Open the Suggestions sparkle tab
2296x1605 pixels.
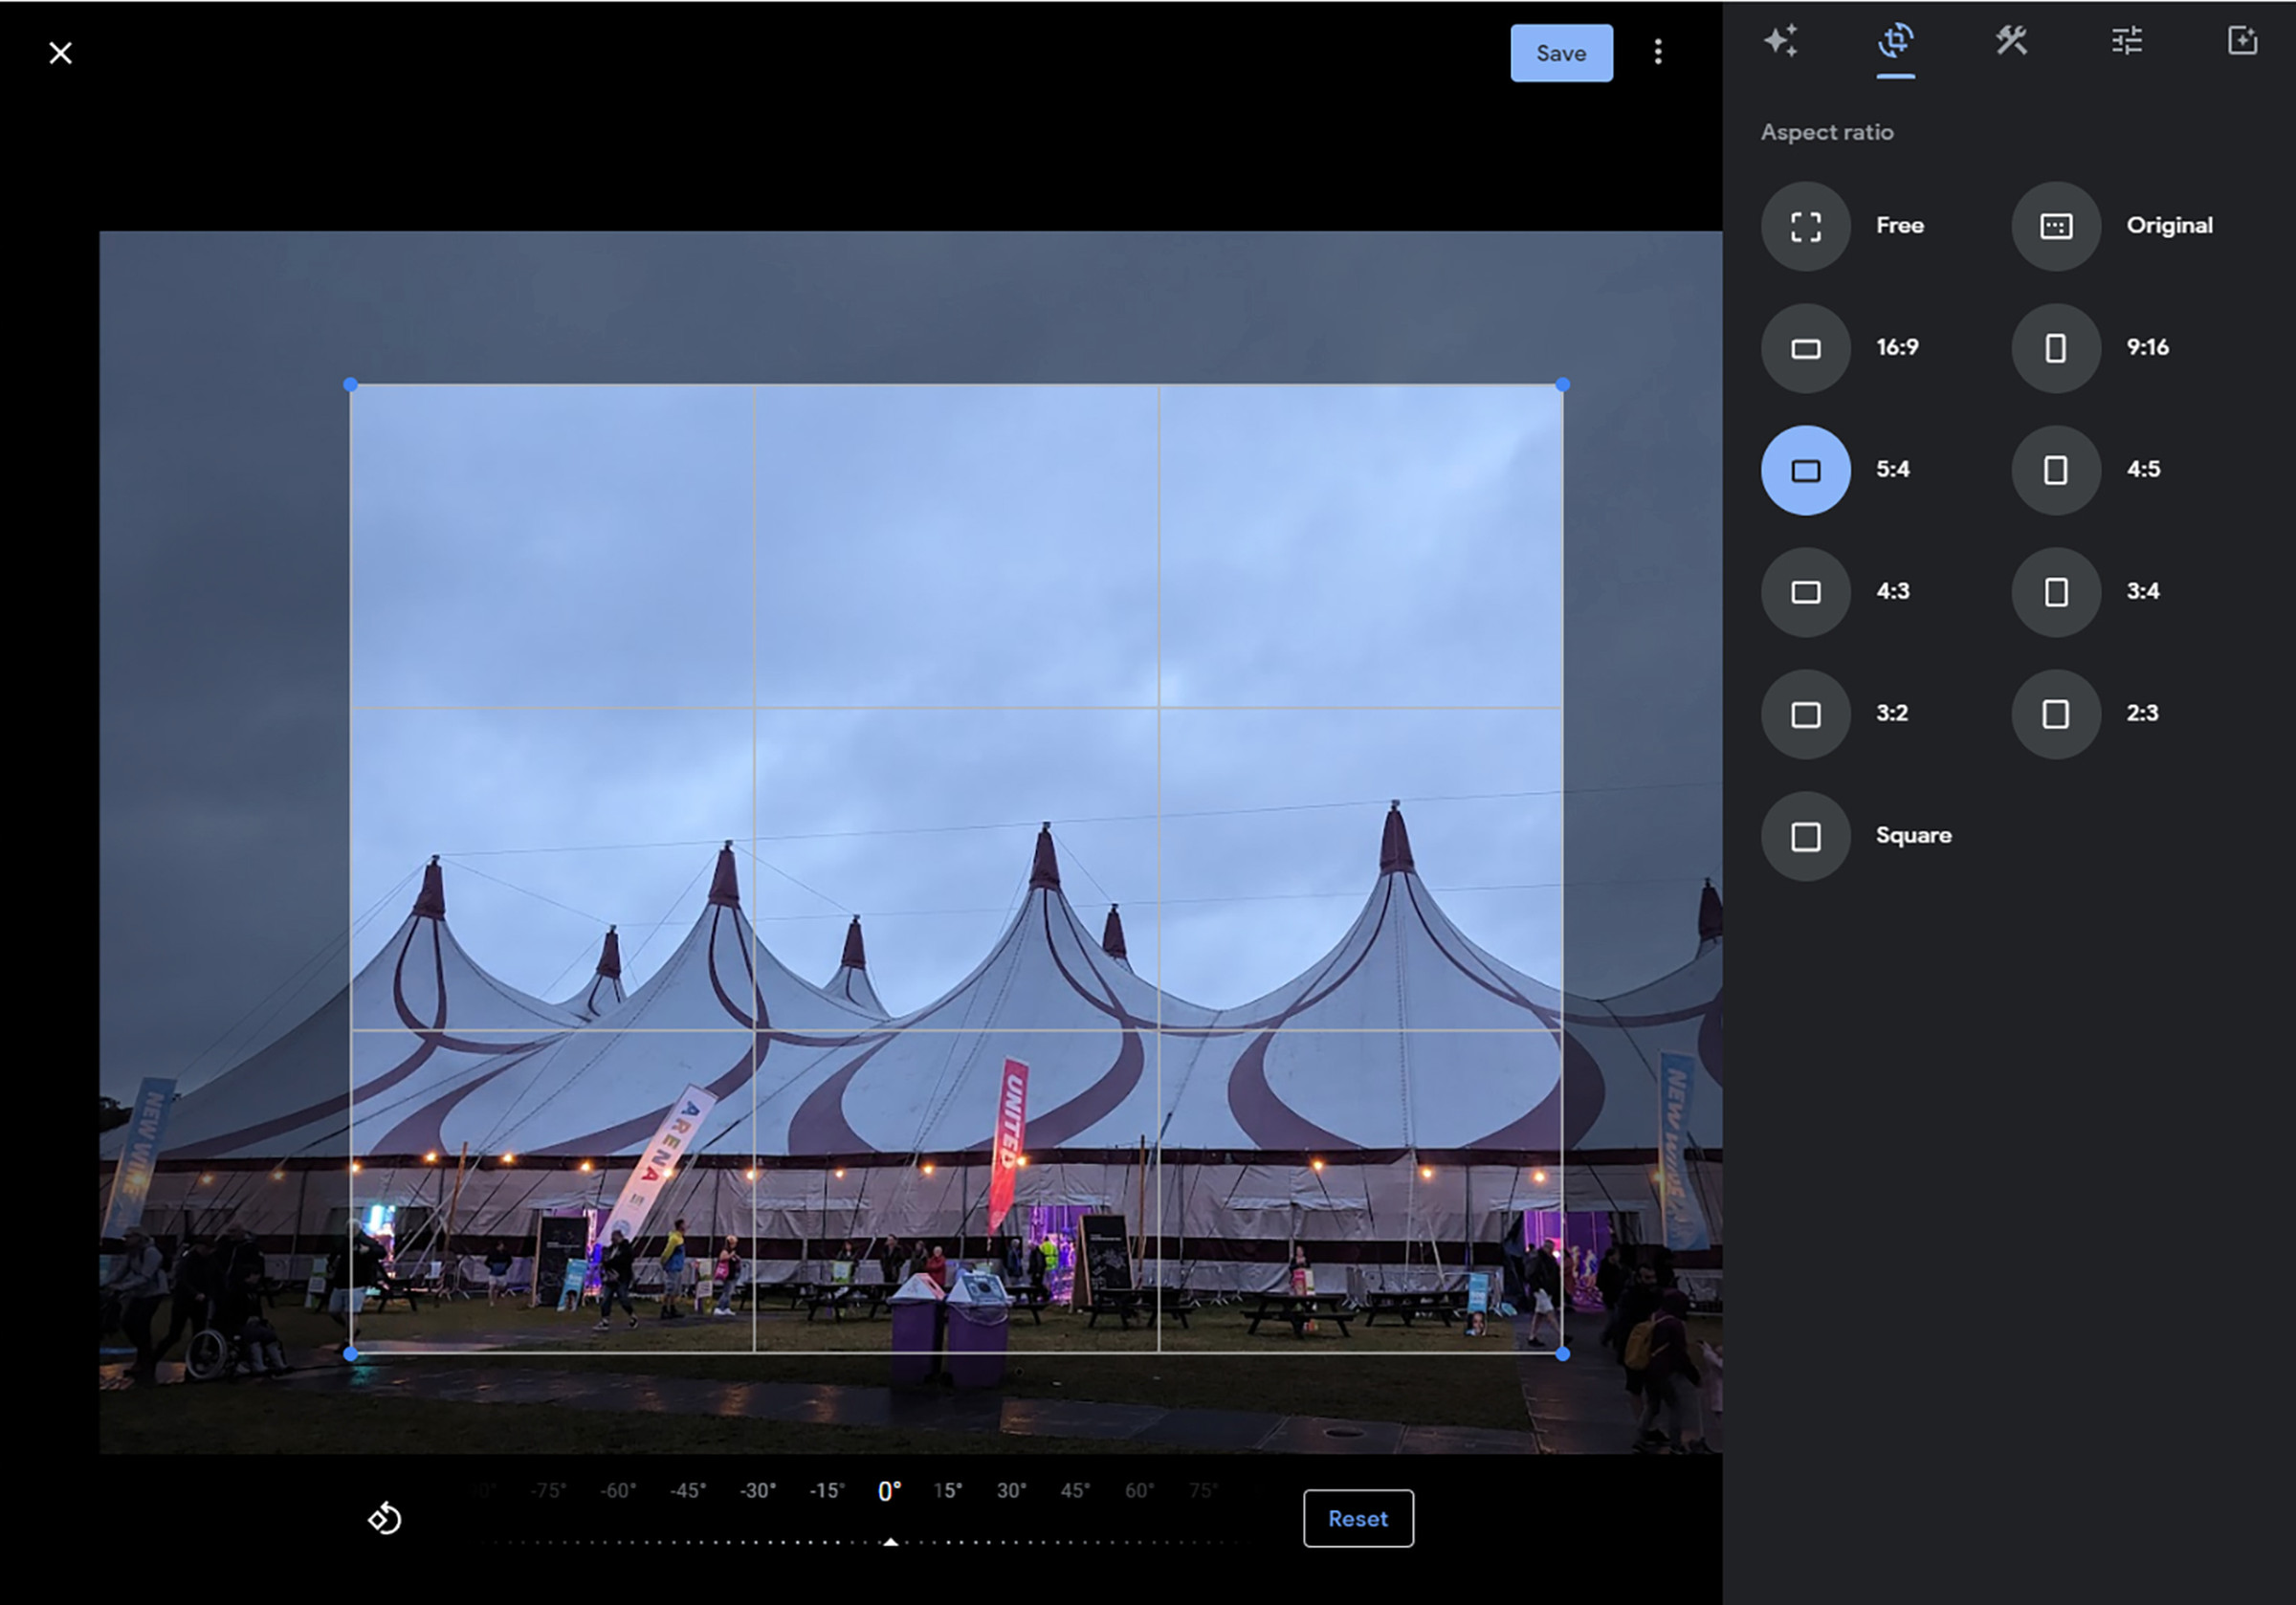[1780, 41]
